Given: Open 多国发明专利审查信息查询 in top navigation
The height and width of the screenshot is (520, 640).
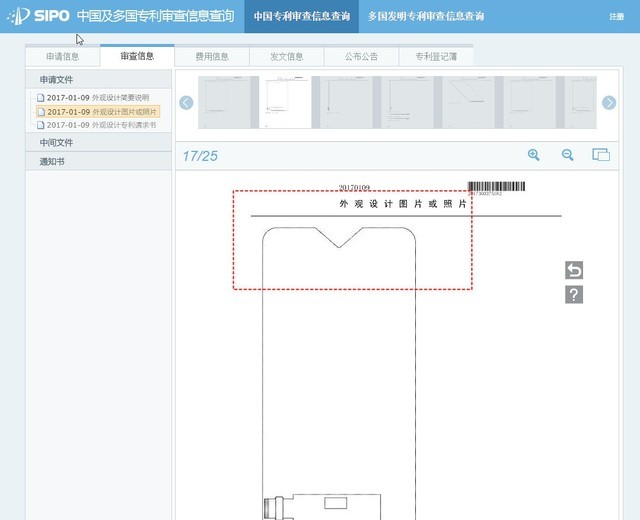Looking at the screenshot, I should point(426,17).
